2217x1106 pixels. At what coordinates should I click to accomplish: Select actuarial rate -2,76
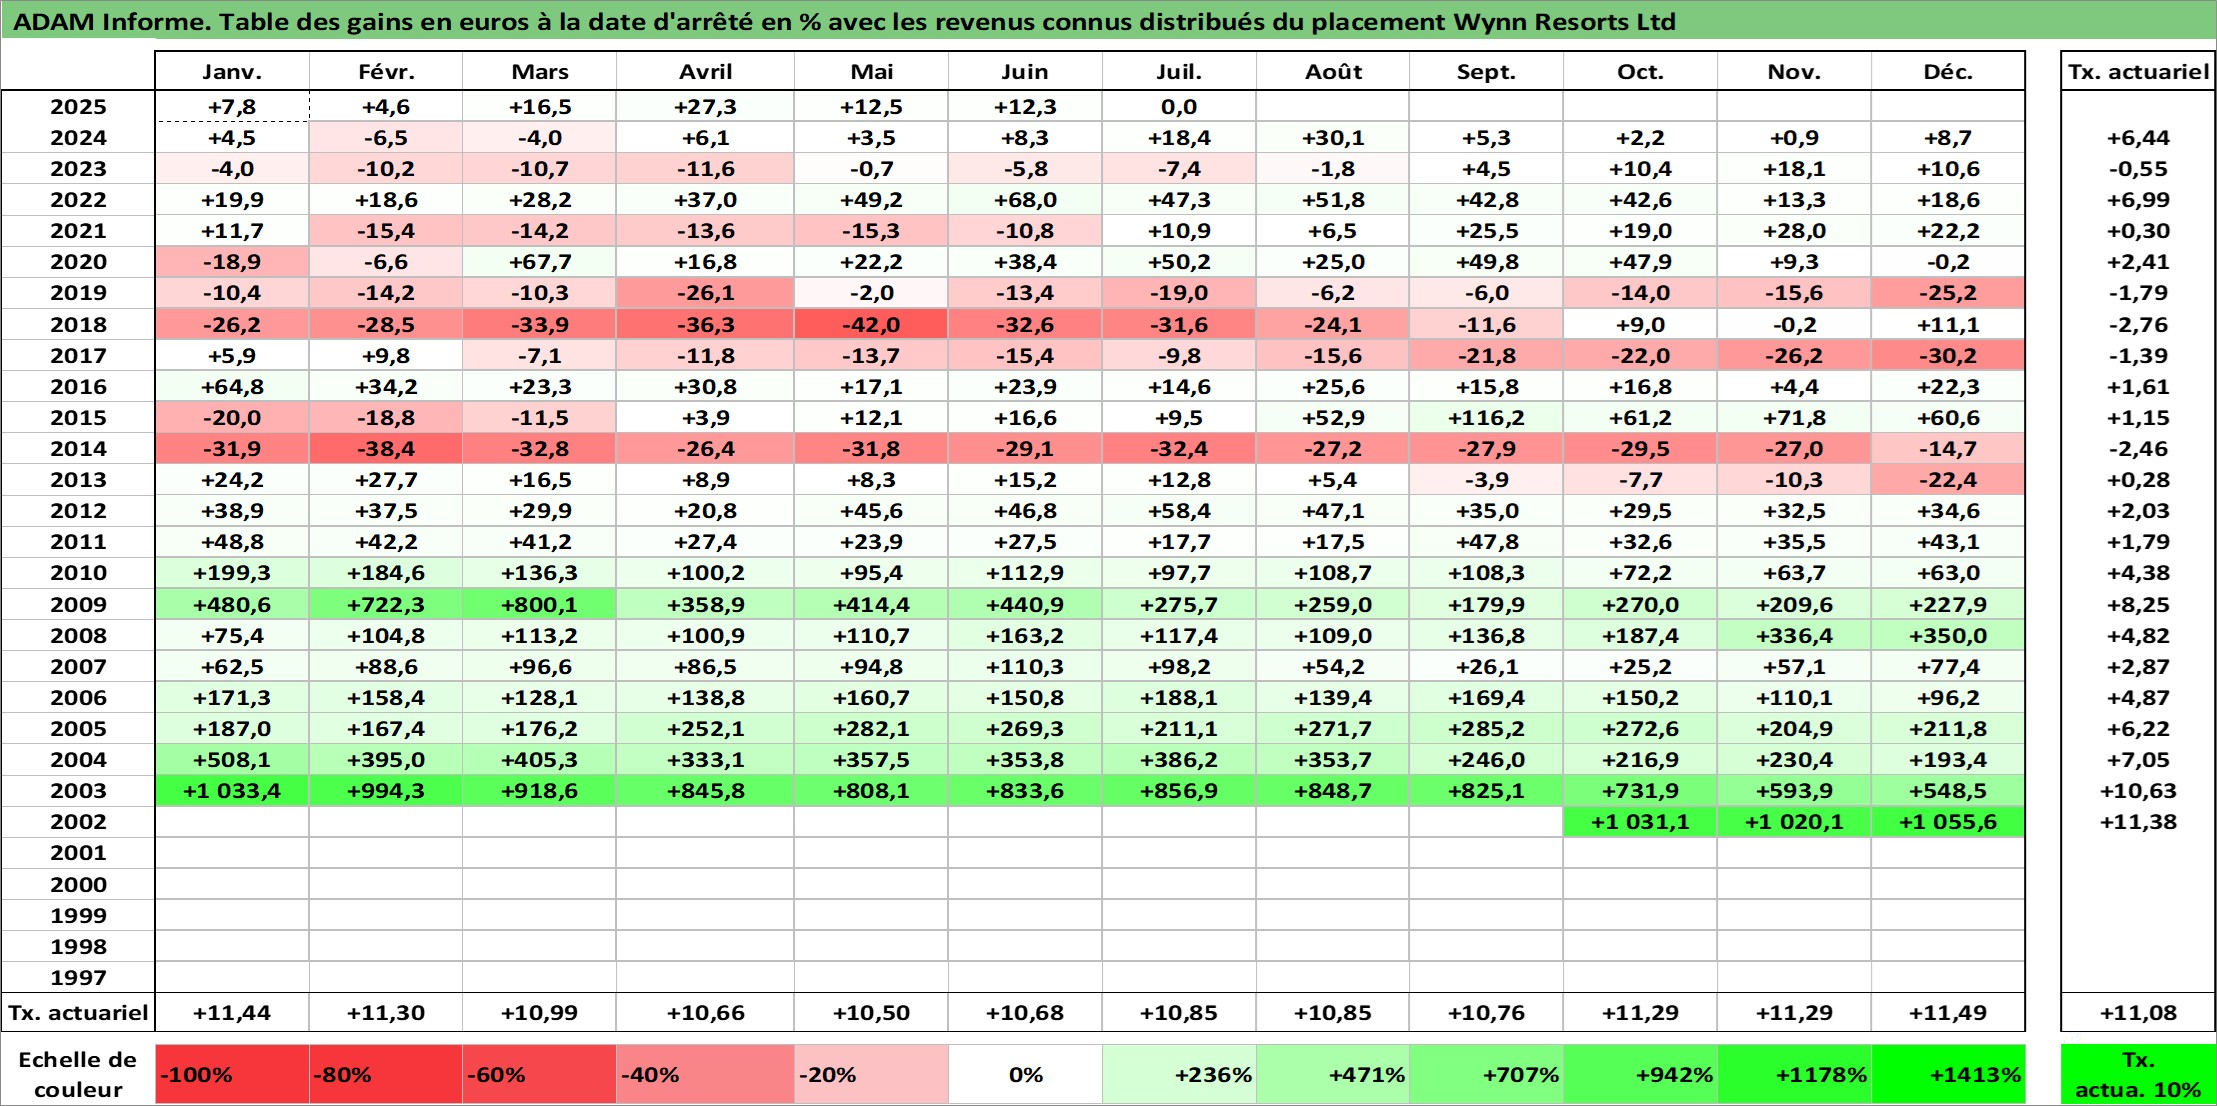tap(2138, 324)
